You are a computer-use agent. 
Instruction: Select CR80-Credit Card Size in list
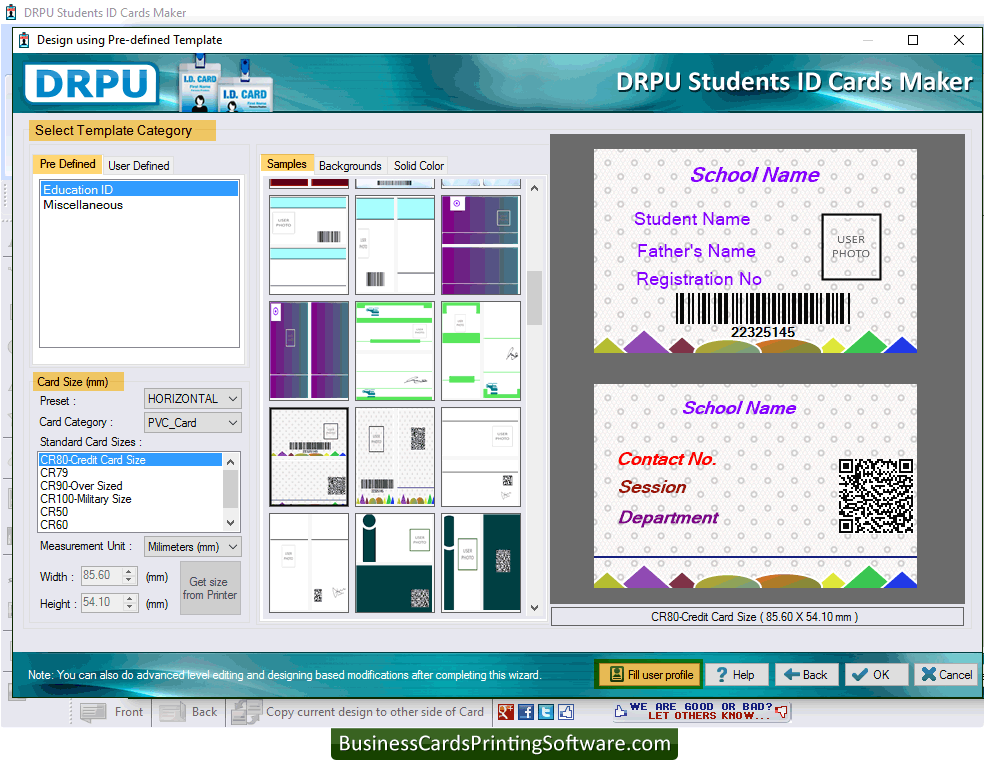point(130,459)
